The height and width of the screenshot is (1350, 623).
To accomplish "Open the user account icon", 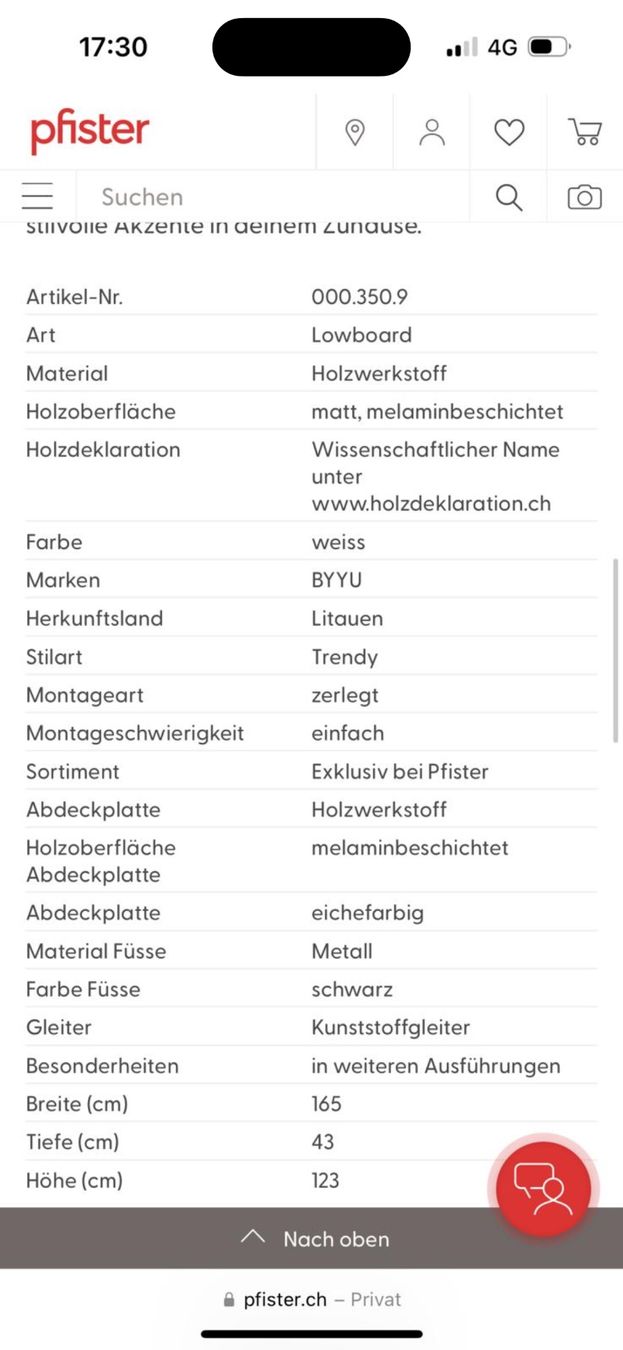I will (x=432, y=132).
